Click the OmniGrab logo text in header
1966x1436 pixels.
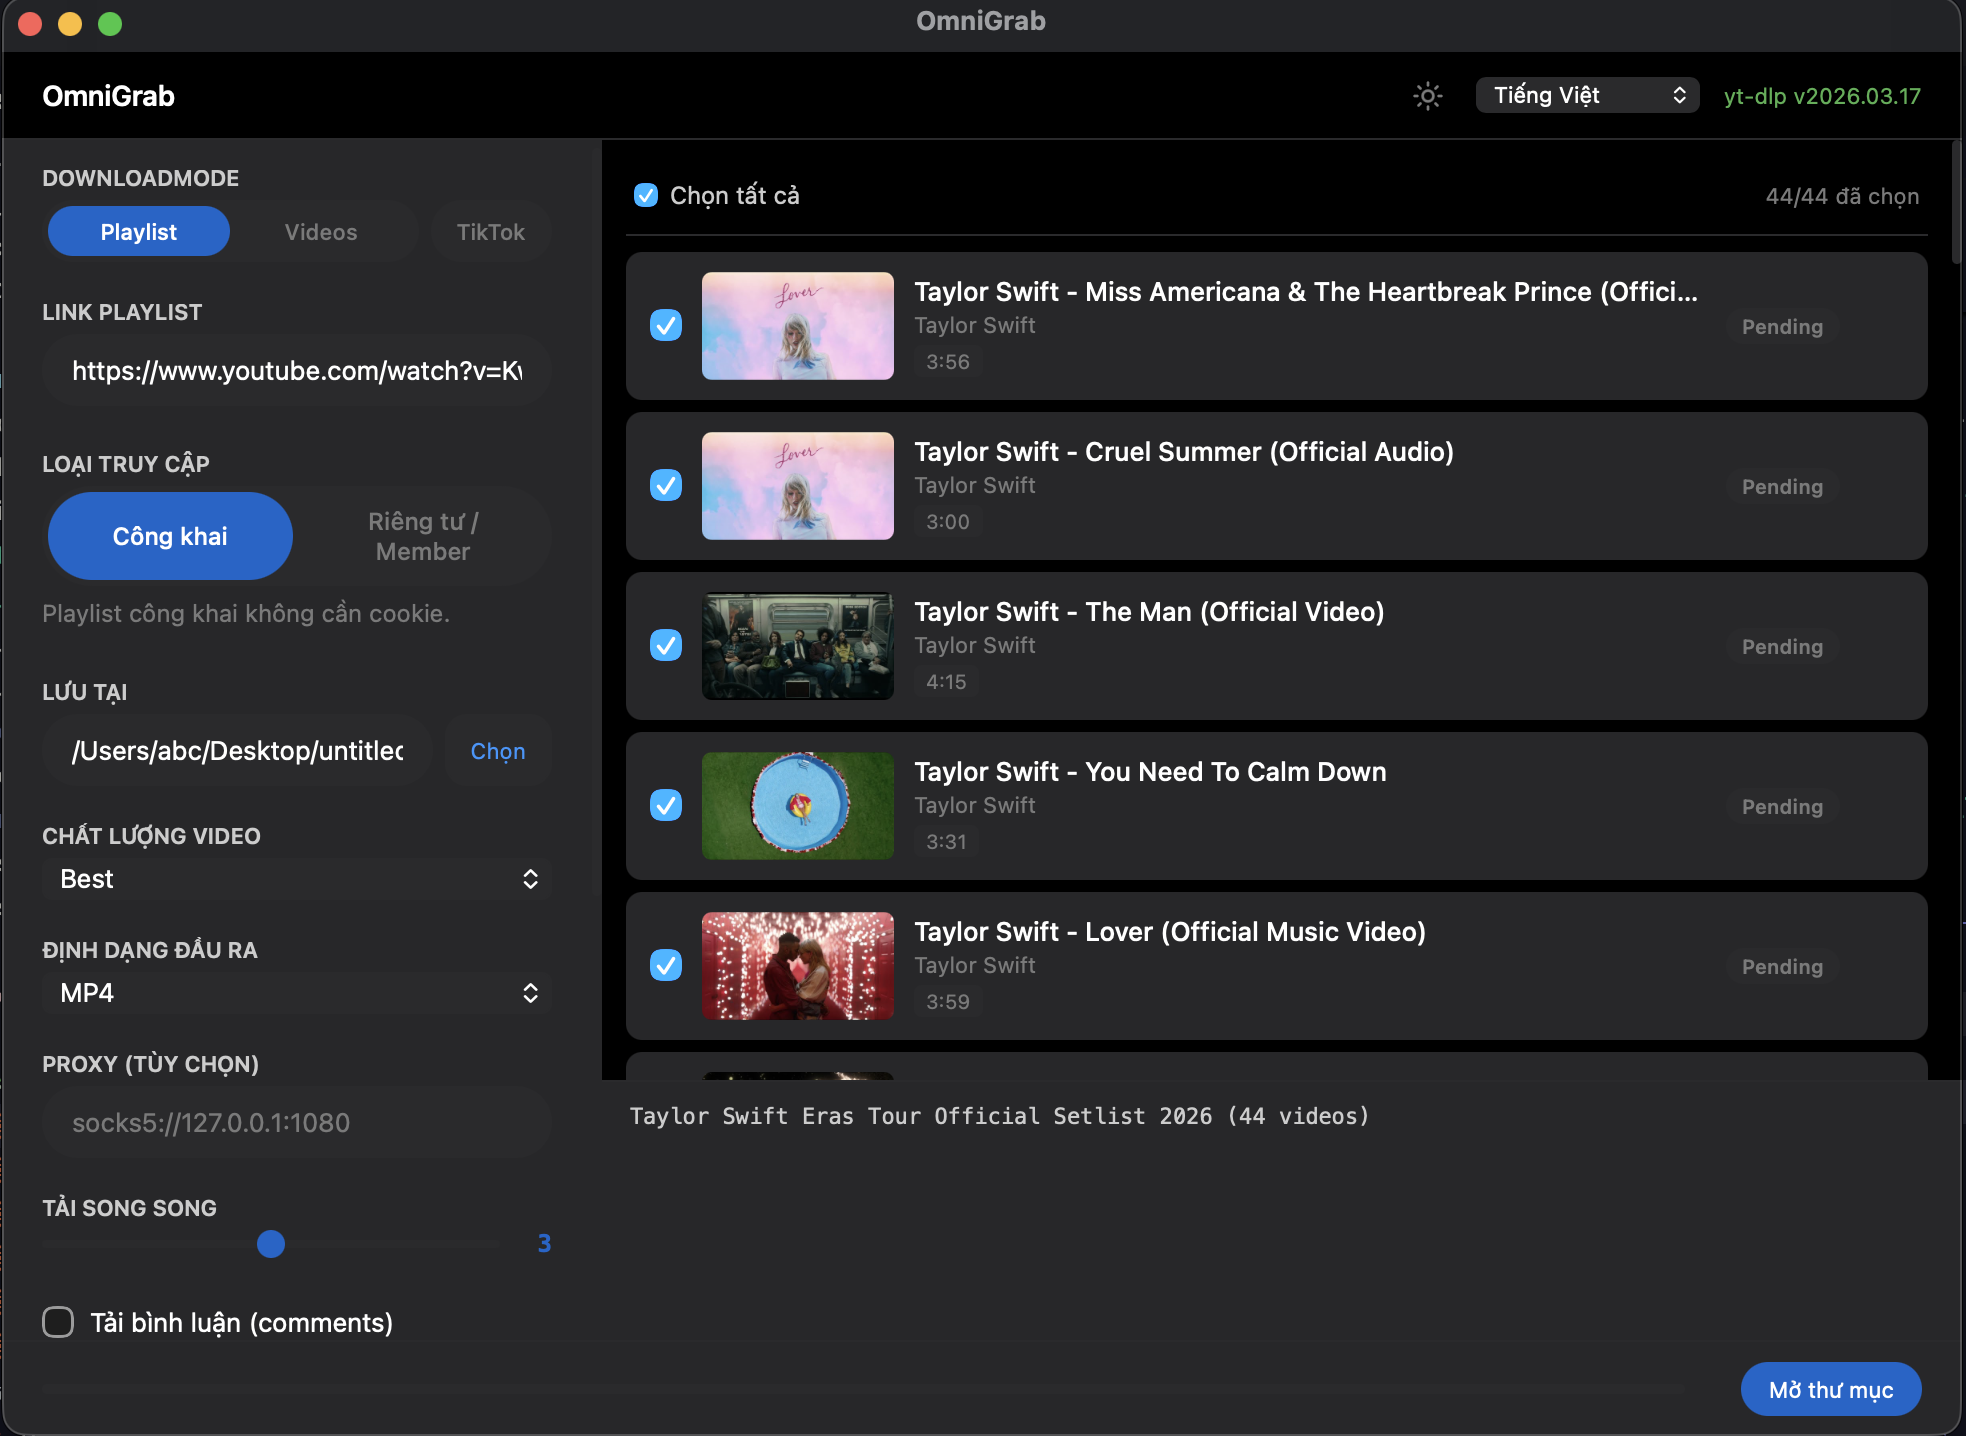pos(108,96)
